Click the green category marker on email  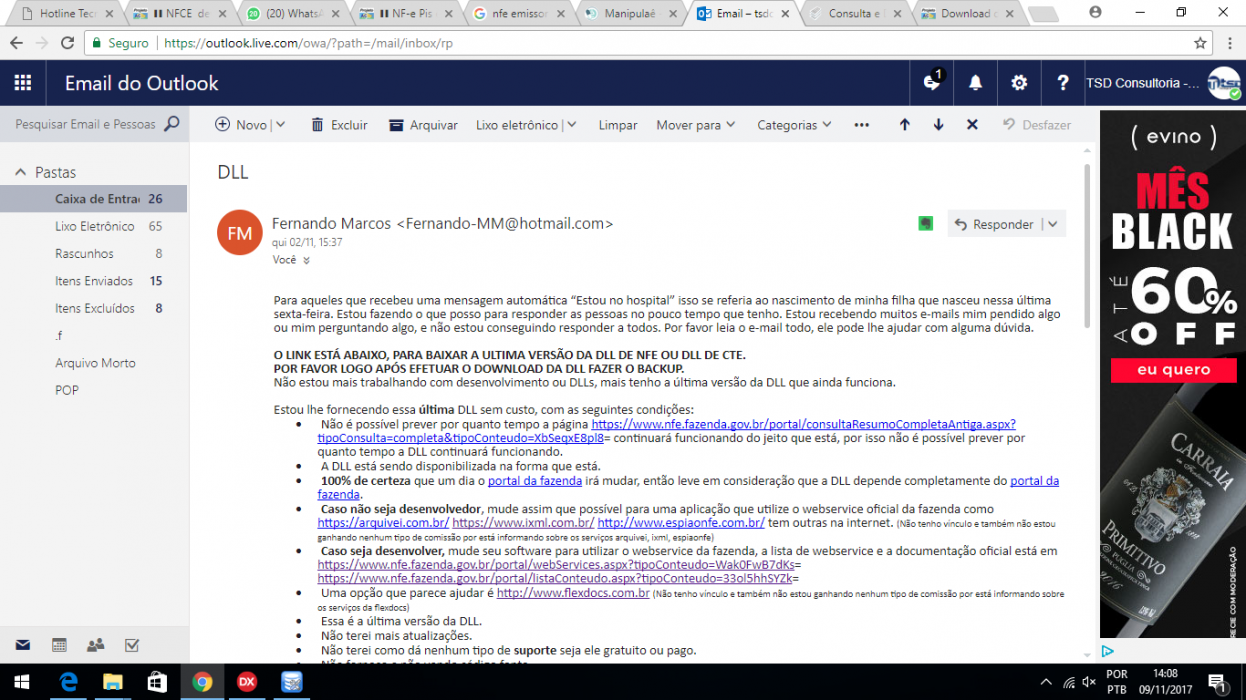click(x=926, y=224)
